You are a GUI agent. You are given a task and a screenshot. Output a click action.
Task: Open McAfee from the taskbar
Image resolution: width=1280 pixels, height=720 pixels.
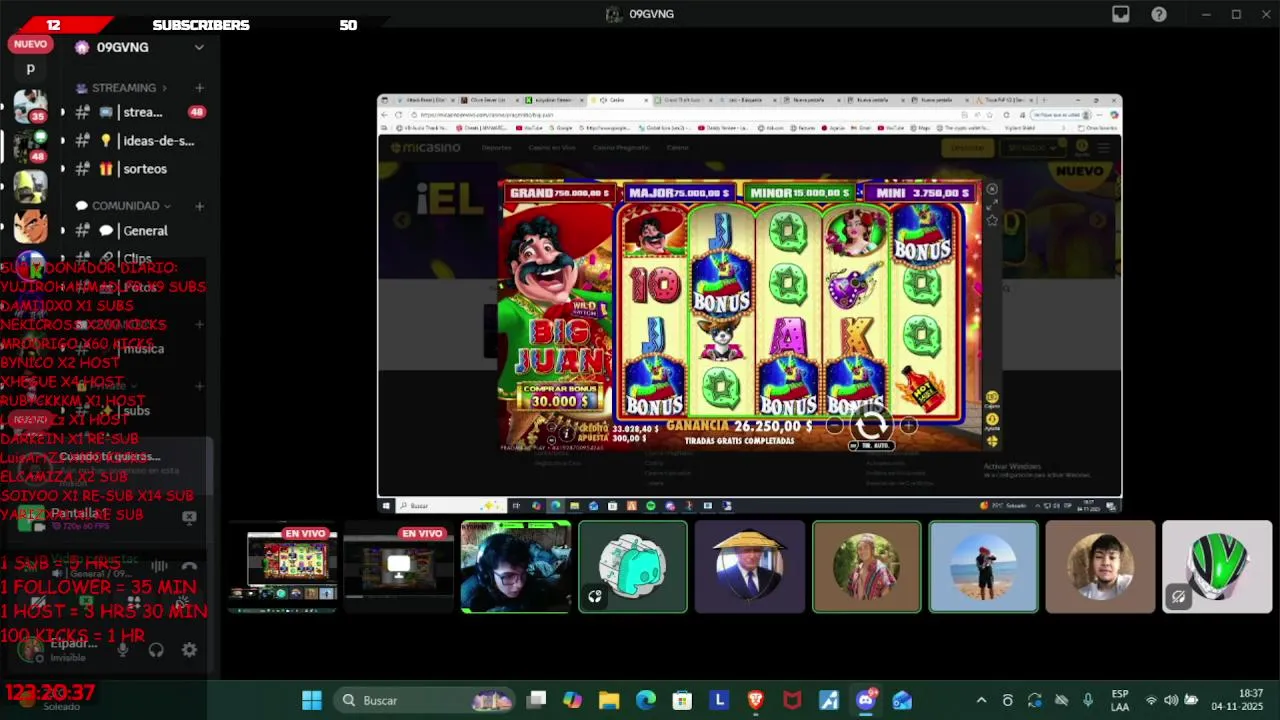792,700
